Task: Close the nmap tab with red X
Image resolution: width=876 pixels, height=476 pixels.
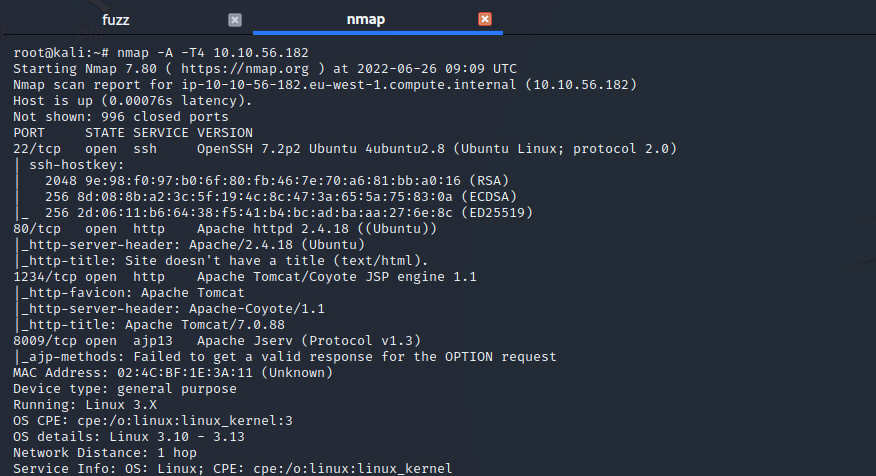Action: 485,19
